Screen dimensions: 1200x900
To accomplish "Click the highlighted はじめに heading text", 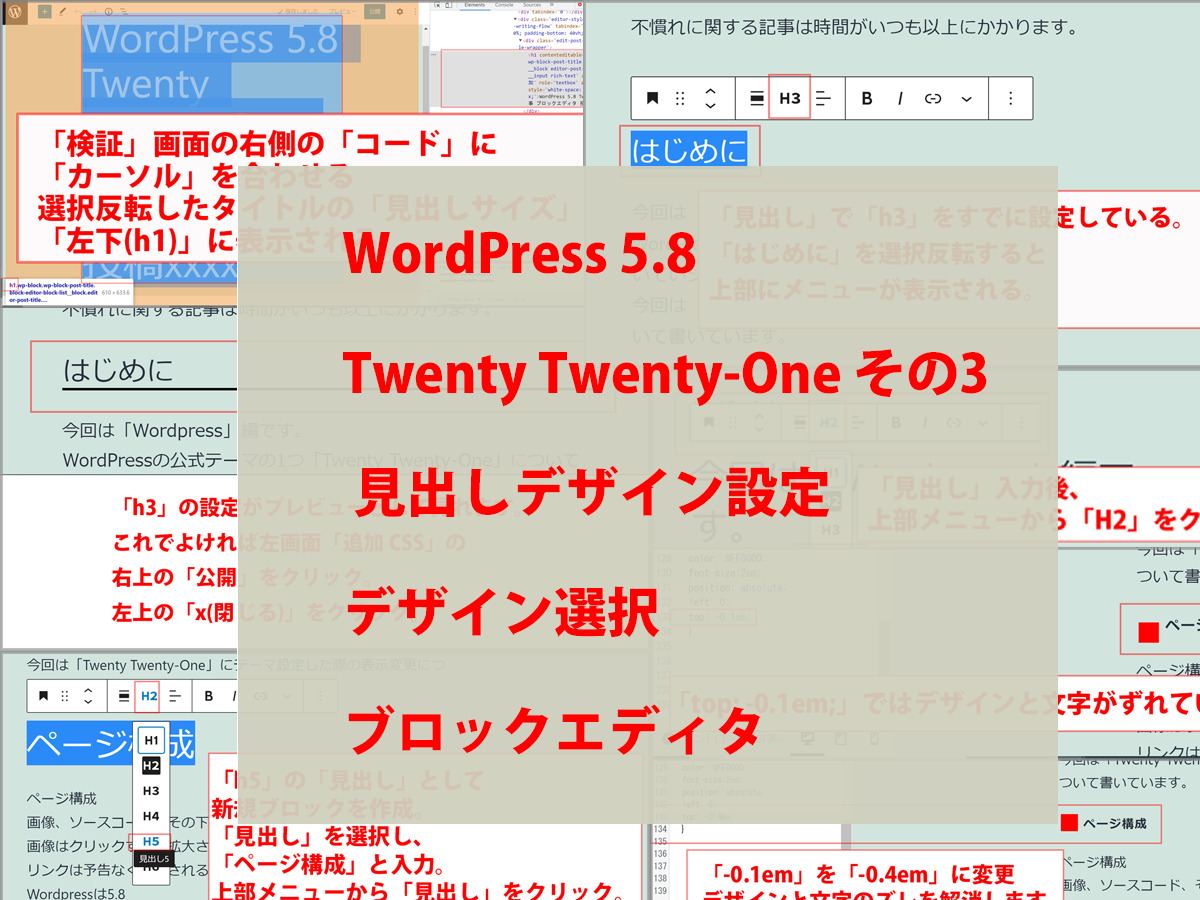I will pos(689,151).
